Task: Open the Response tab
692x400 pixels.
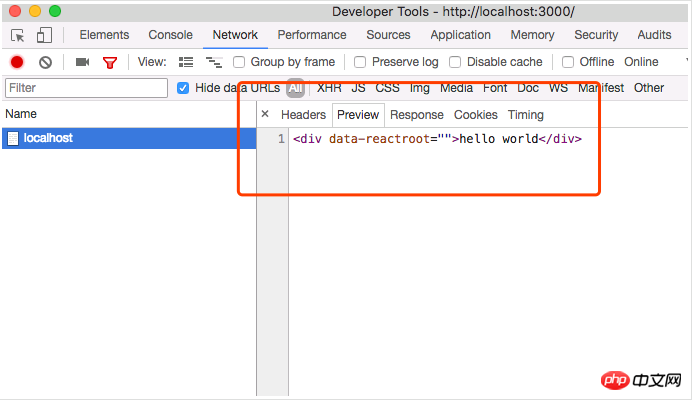Action: coord(417,115)
